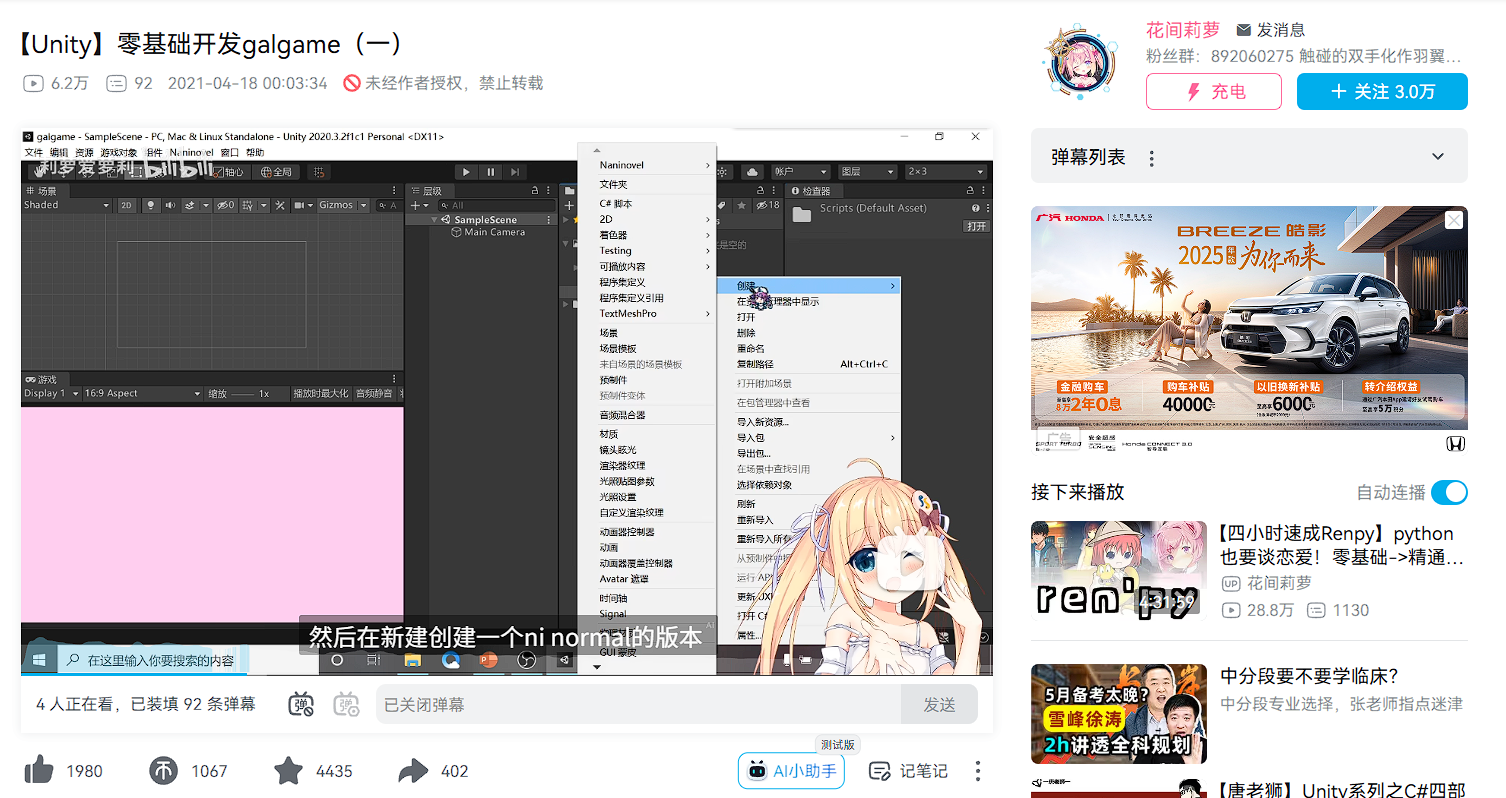This screenshot has height=798, width=1506.
Task: Toggle danmaku display icon
Action: coord(302,704)
